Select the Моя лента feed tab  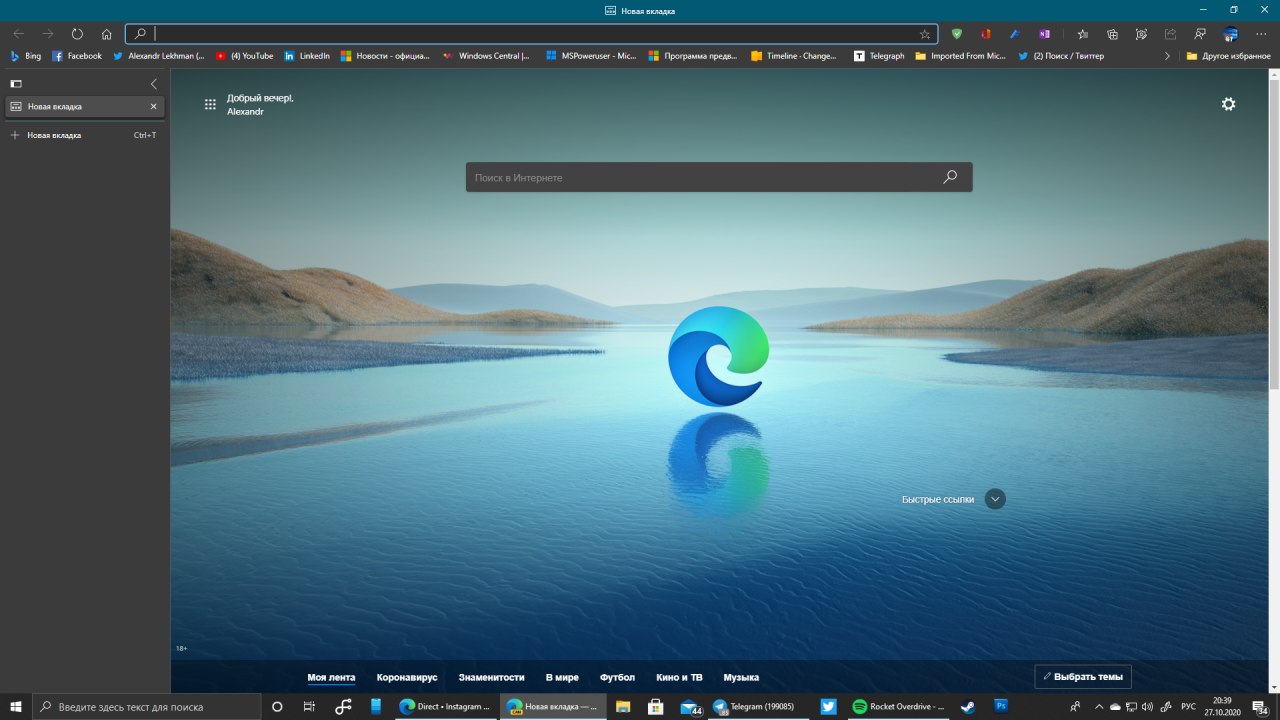tap(331, 678)
